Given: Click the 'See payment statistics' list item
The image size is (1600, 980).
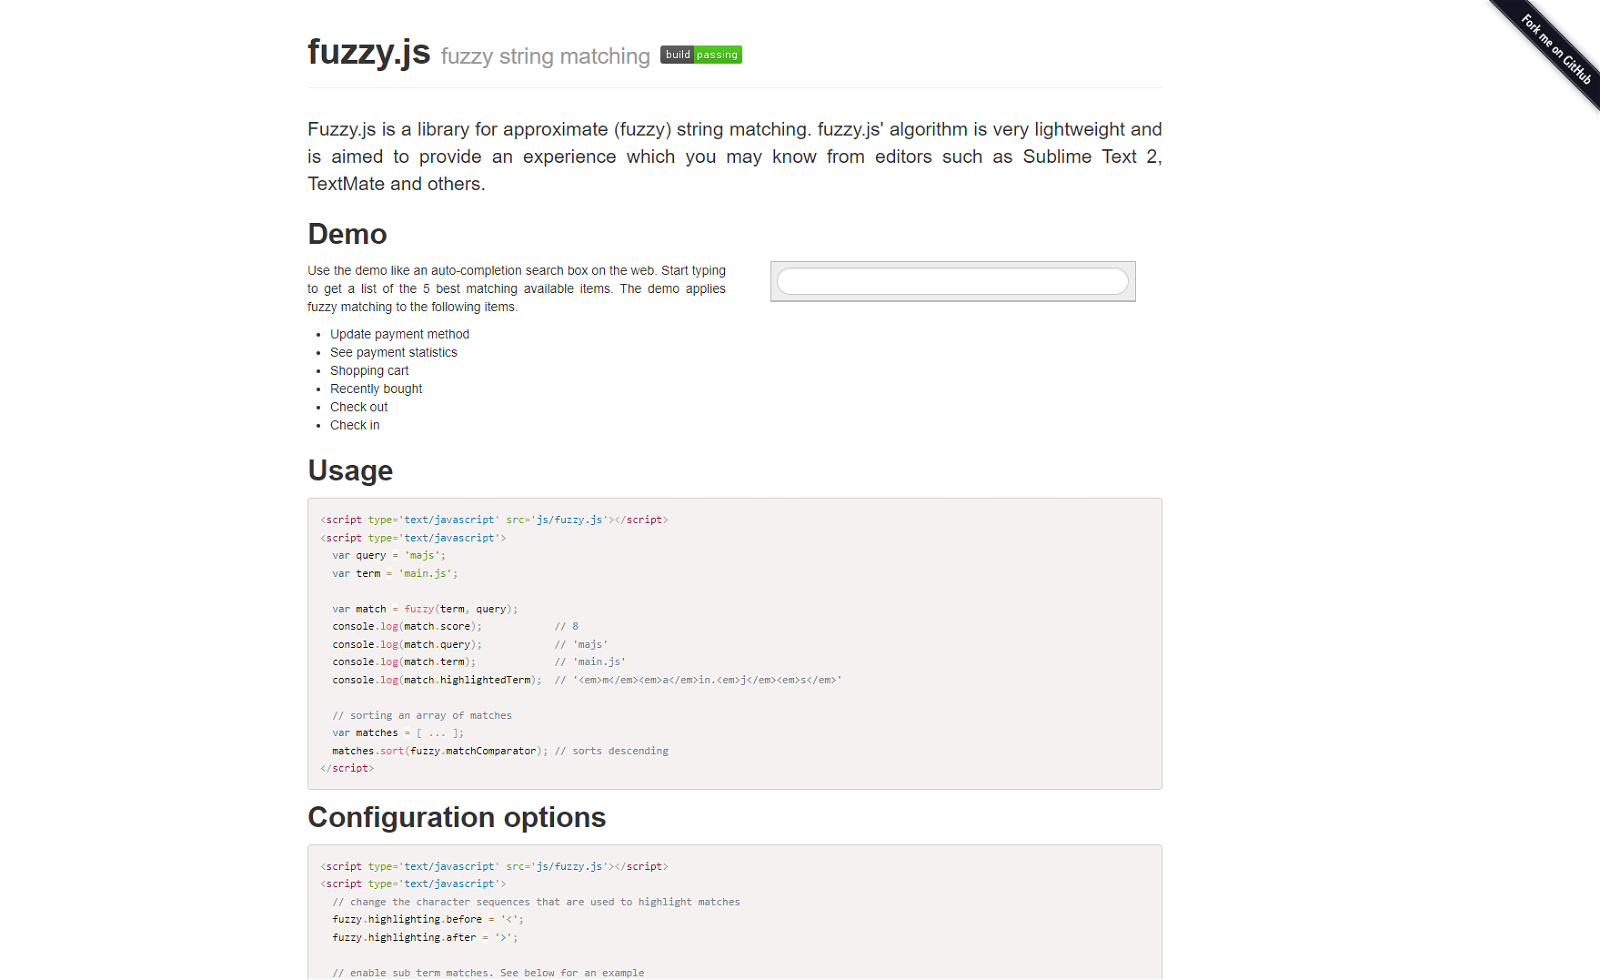Looking at the screenshot, I should click(x=394, y=352).
